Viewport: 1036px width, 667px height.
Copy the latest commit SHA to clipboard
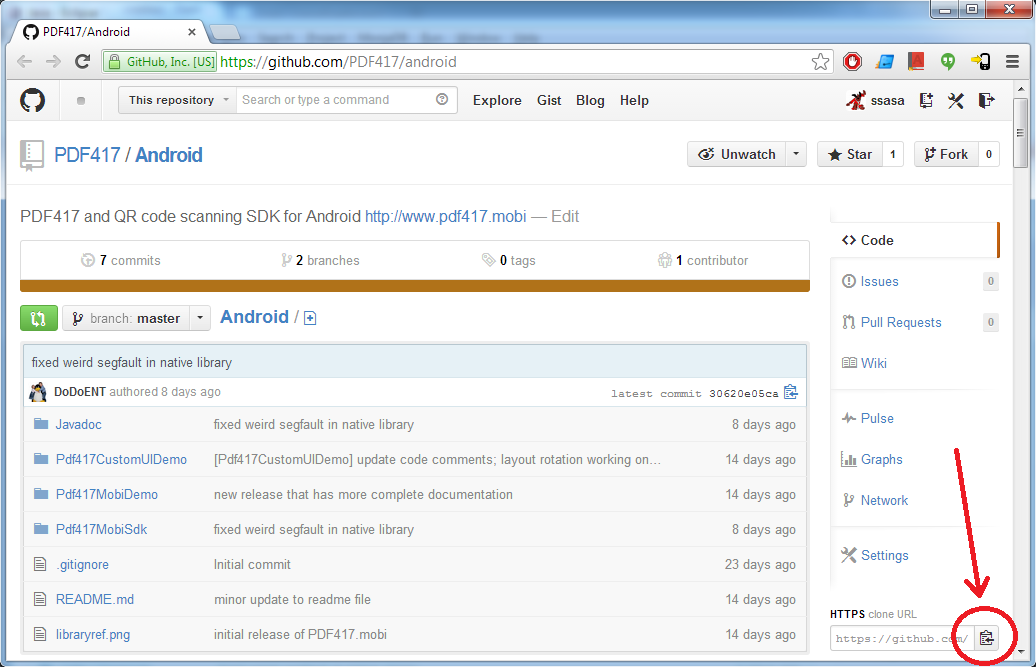pos(791,392)
